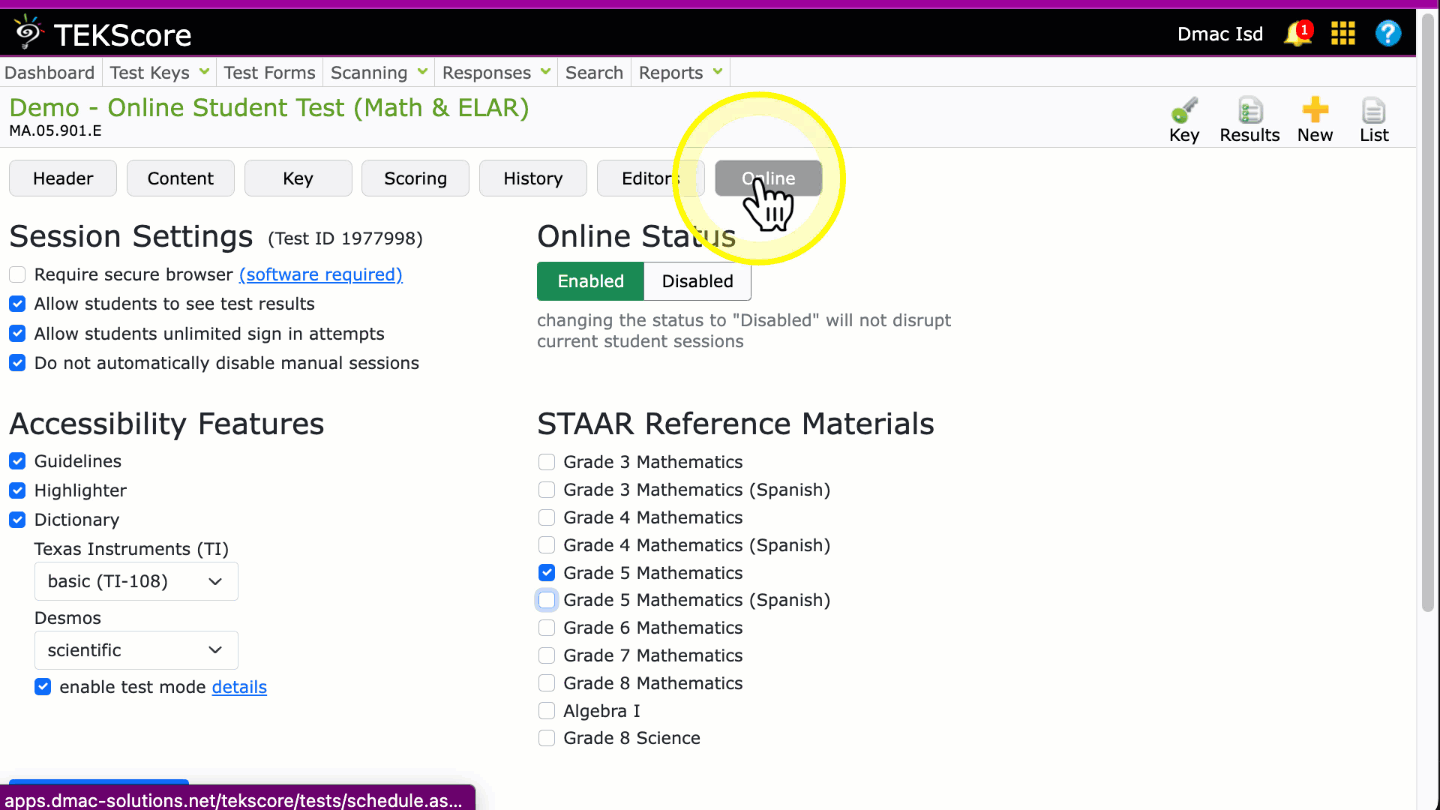Viewport: 1440px width, 810px height.
Task: Go to the Dashboard menu item
Action: click(49, 72)
